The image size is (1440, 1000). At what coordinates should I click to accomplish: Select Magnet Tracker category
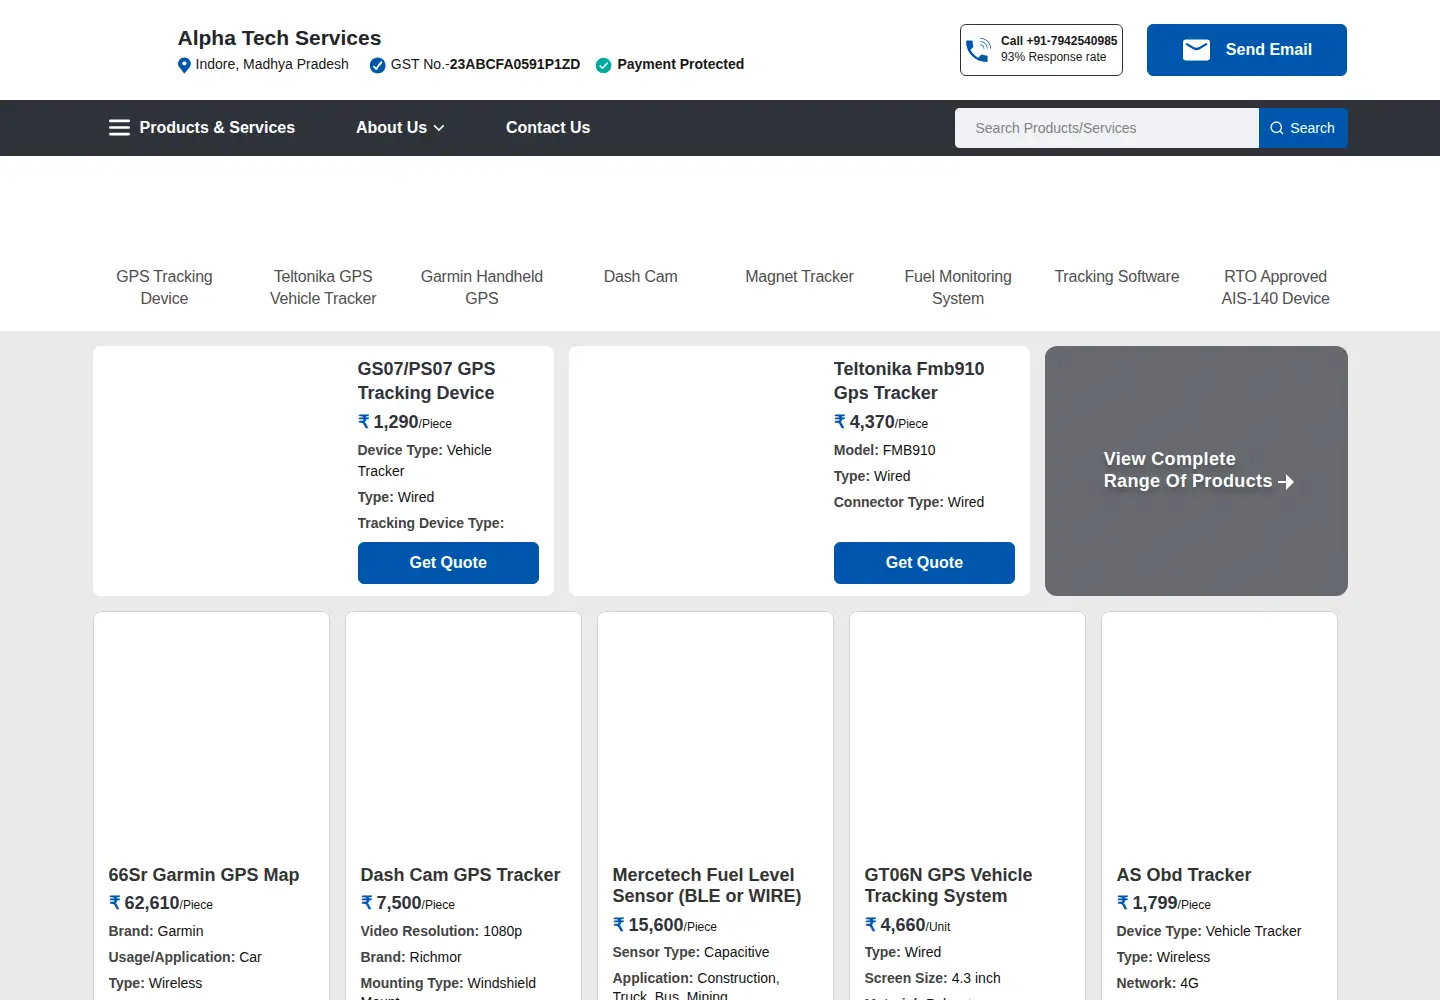coord(799,276)
